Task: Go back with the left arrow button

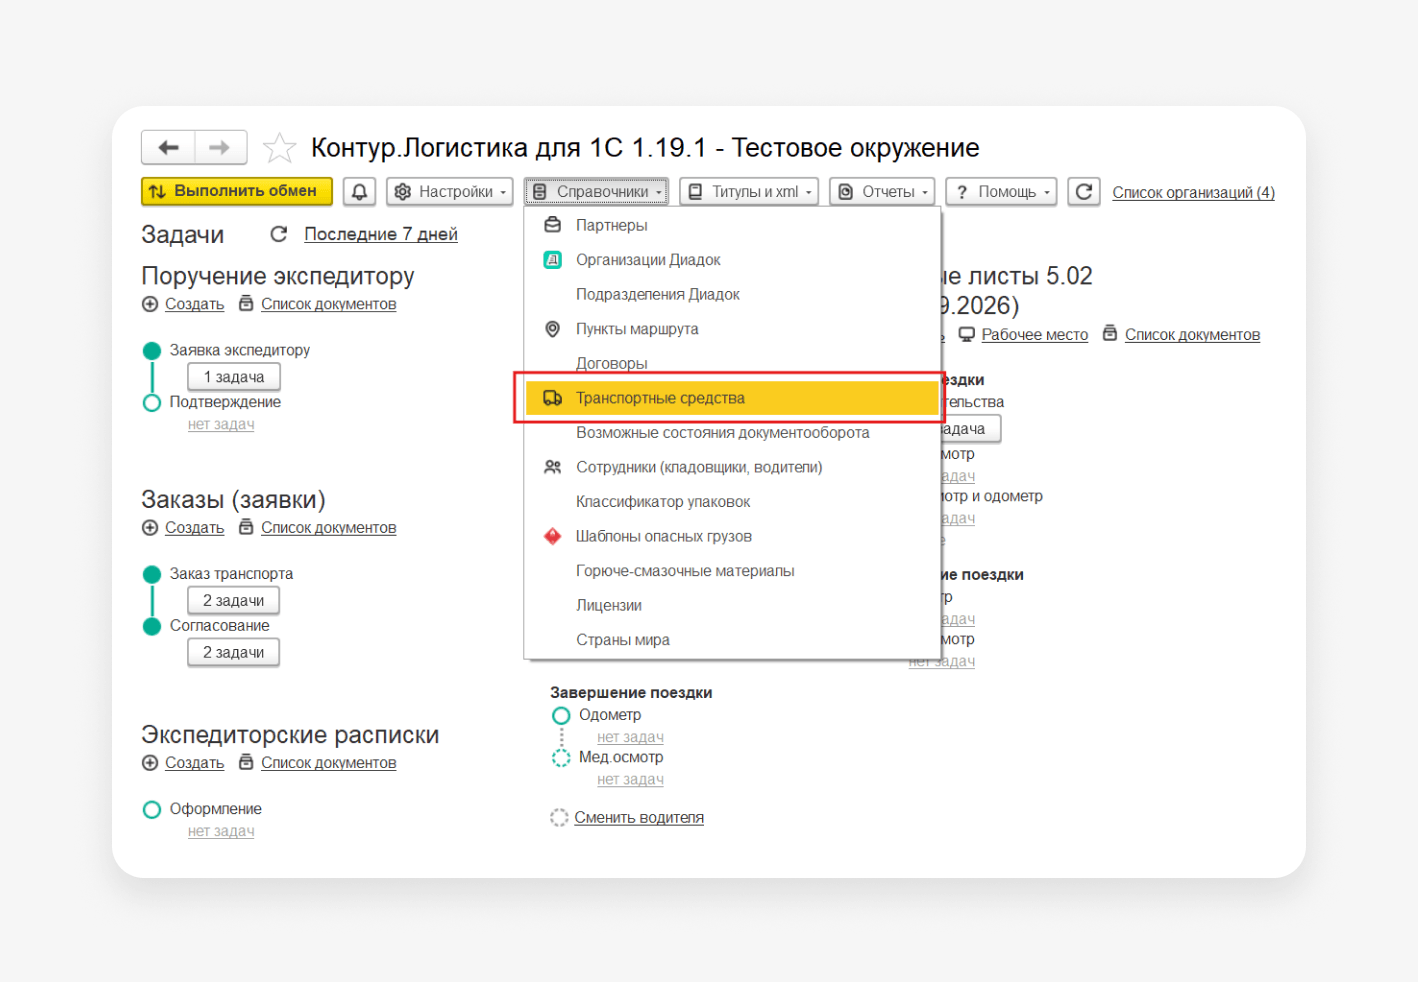Action: (x=168, y=148)
